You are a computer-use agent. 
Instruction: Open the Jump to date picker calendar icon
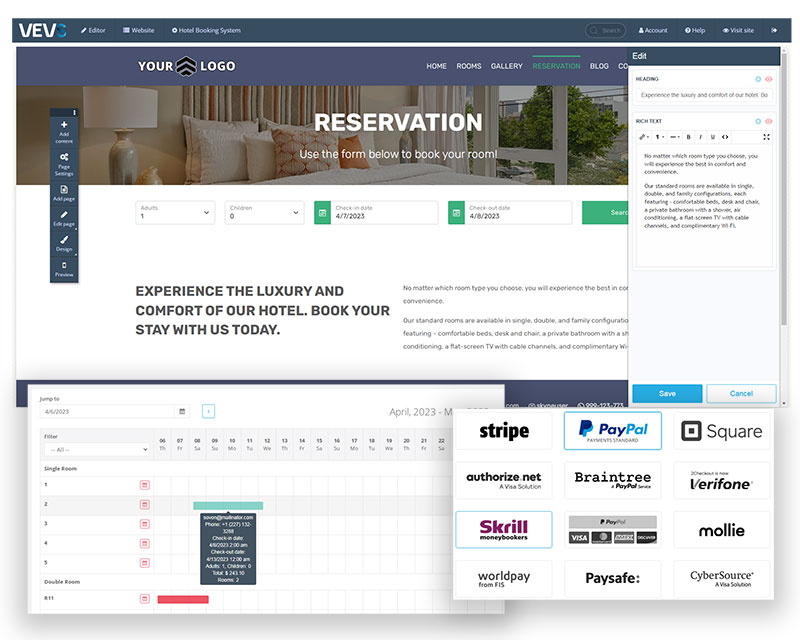pyautogui.click(x=182, y=411)
